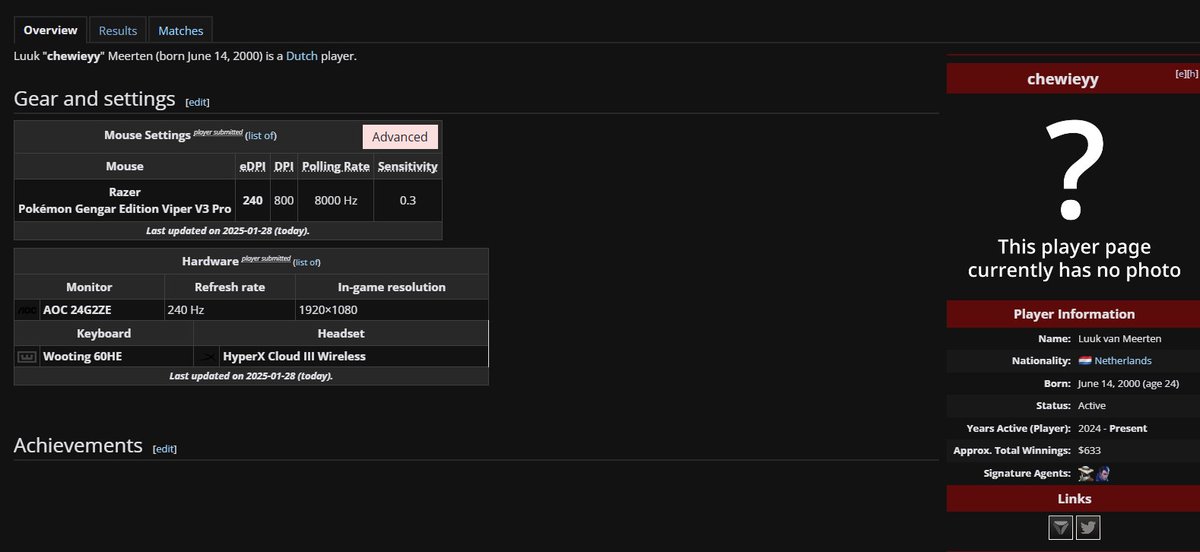Click the Mouse Settings table title
Screen dimensions: 1200x552
click(x=147, y=135)
